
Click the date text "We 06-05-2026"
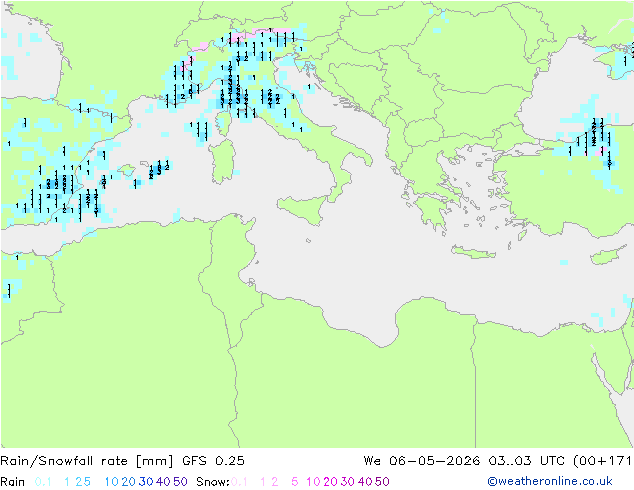point(422,461)
